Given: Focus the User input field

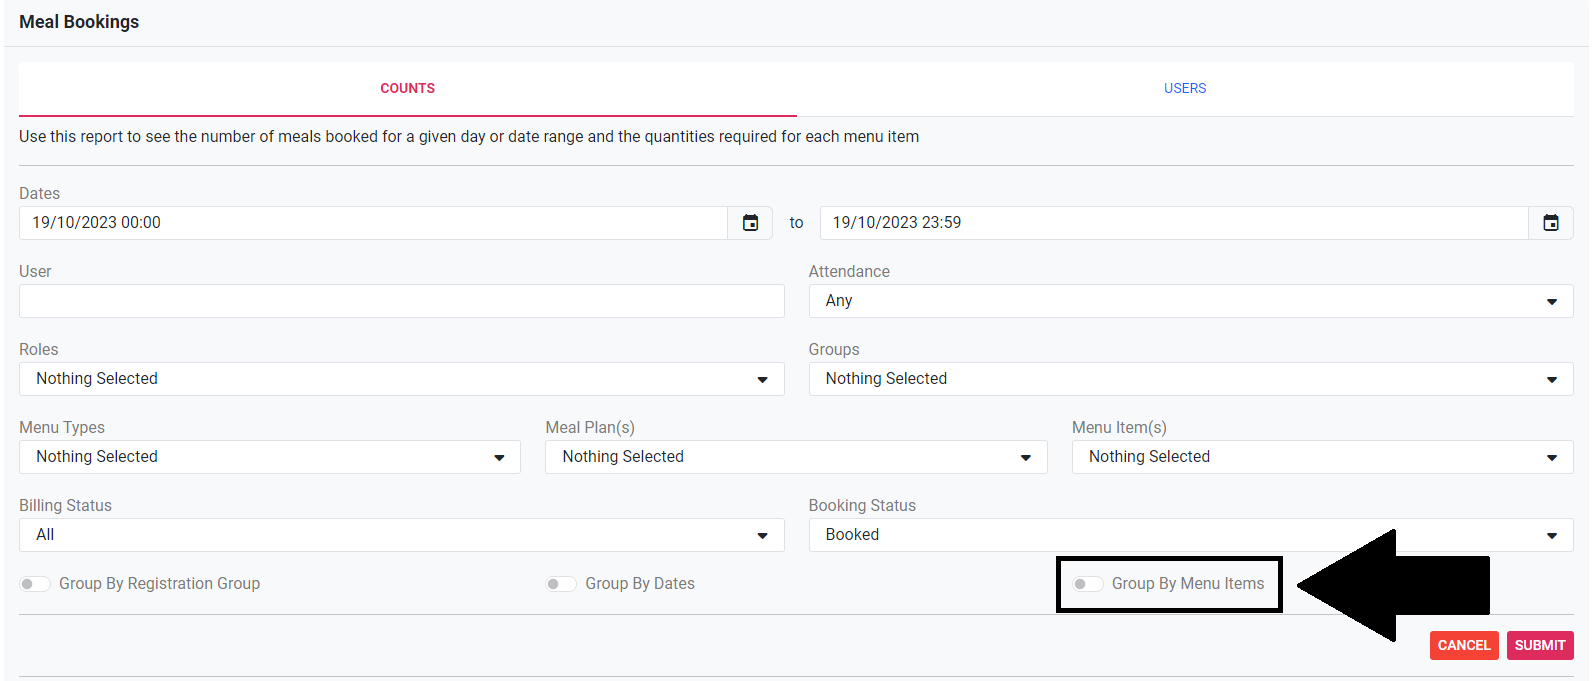Looking at the screenshot, I should coord(401,301).
